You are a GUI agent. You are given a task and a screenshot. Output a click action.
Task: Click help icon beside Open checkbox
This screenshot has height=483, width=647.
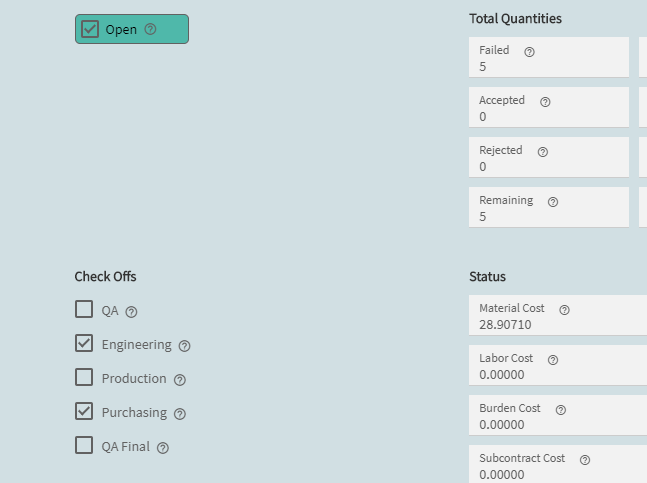150,29
